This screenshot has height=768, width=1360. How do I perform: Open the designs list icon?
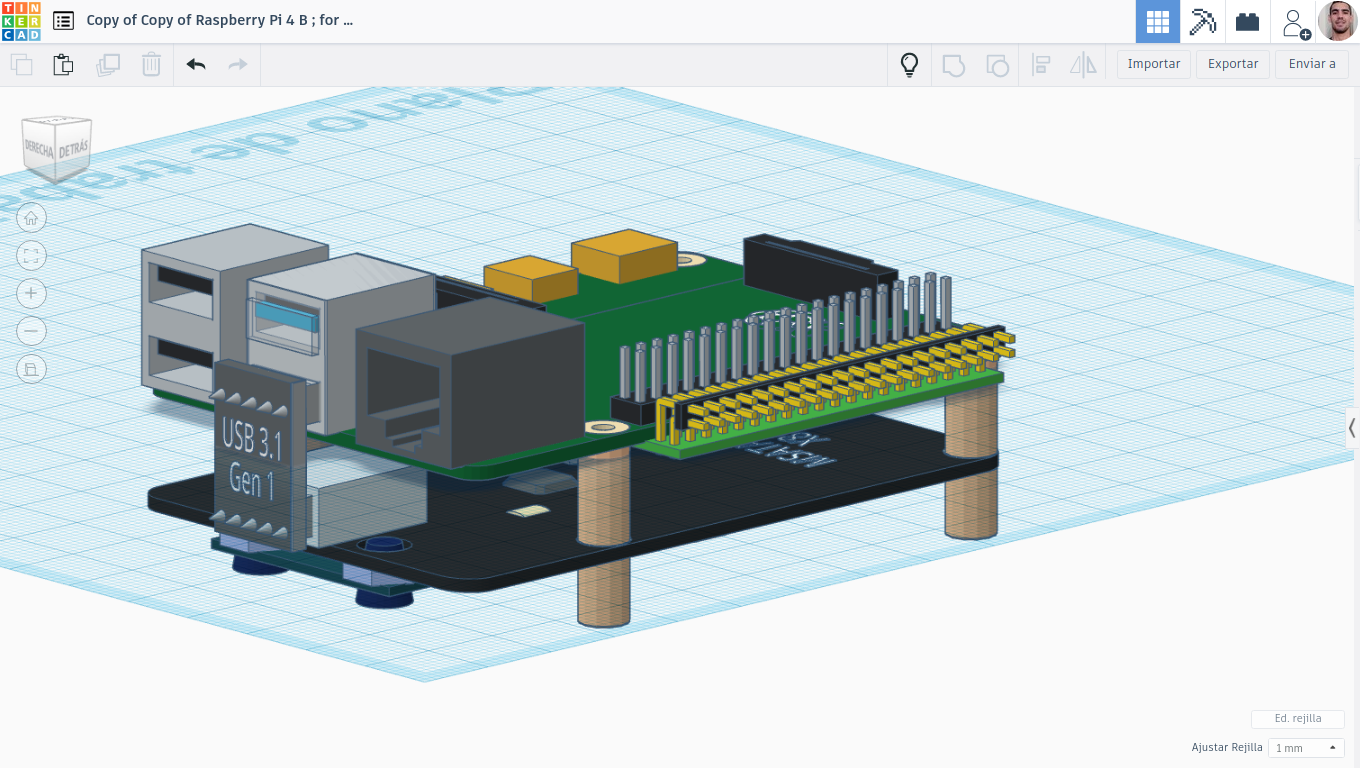pyautogui.click(x=63, y=20)
